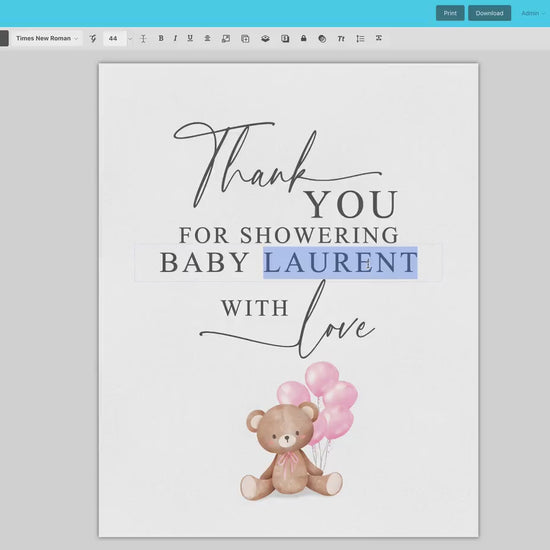Image resolution: width=550 pixels, height=550 pixels.
Task: Open the layers stack icon
Action: pos(265,38)
